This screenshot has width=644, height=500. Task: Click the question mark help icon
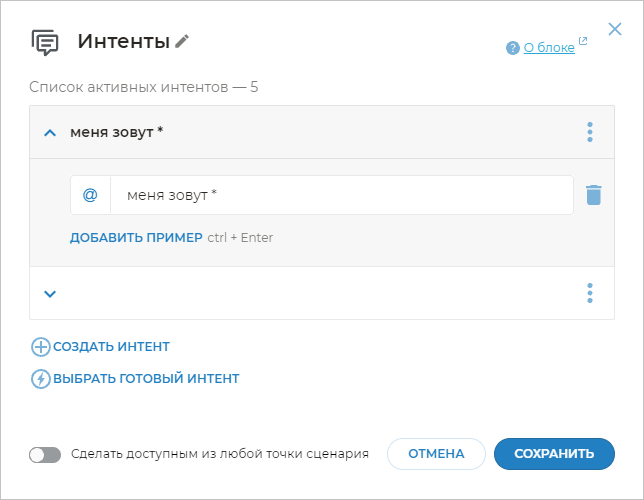[513, 47]
